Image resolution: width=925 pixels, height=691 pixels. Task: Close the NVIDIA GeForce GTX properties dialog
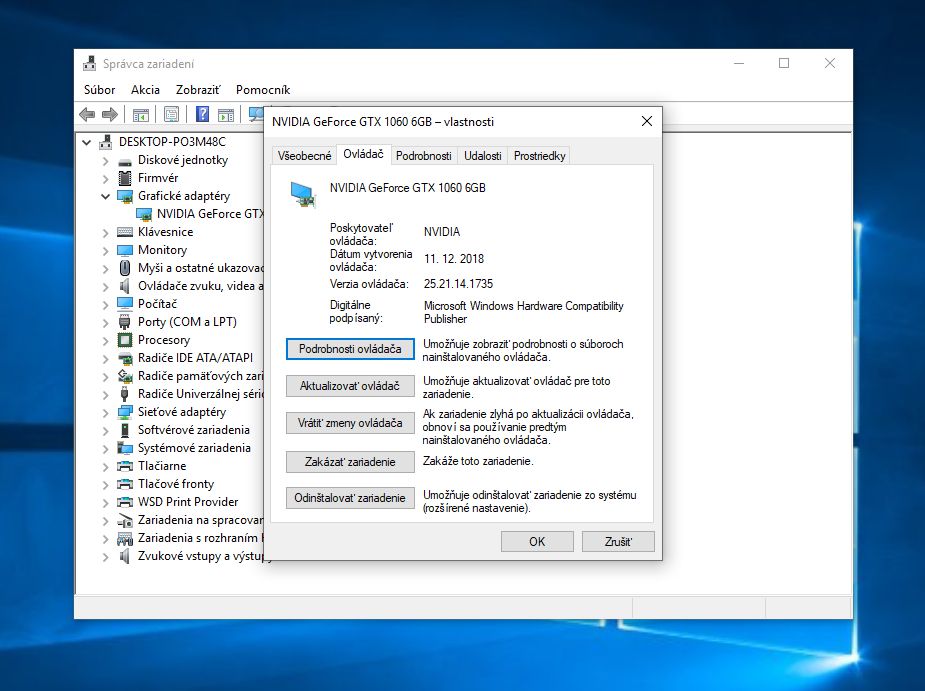[x=647, y=122]
